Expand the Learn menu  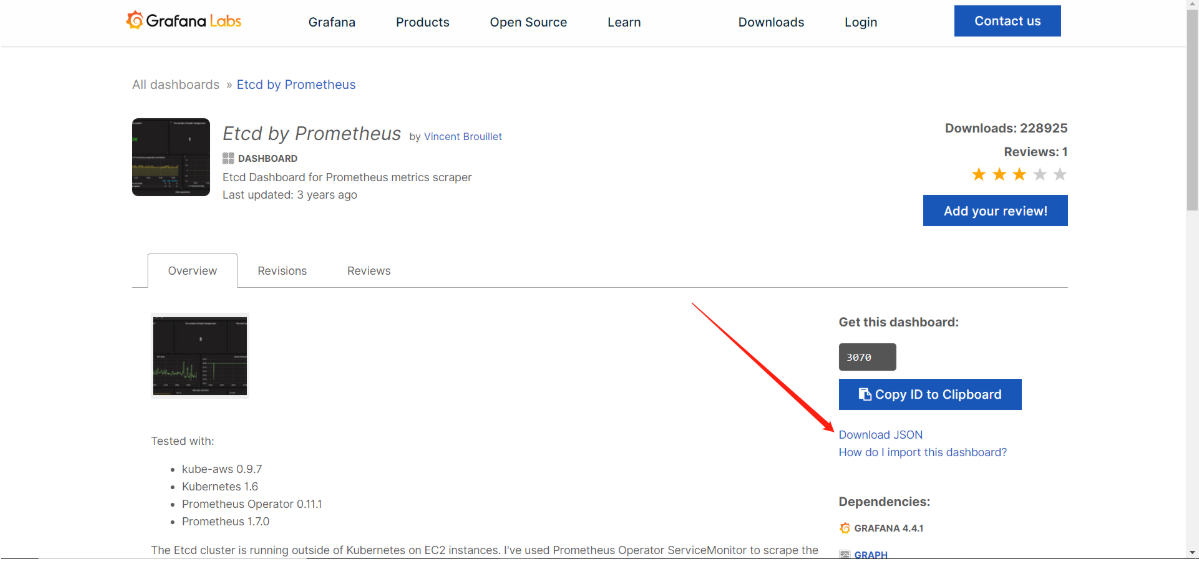tap(624, 22)
